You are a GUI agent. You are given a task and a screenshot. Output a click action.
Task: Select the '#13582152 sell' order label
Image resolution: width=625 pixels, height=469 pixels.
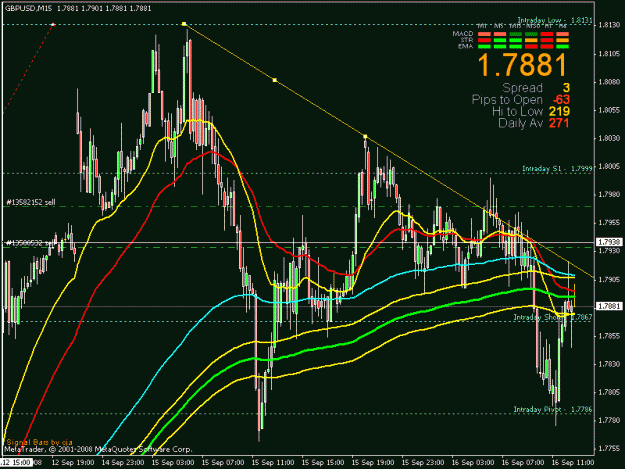(31, 202)
